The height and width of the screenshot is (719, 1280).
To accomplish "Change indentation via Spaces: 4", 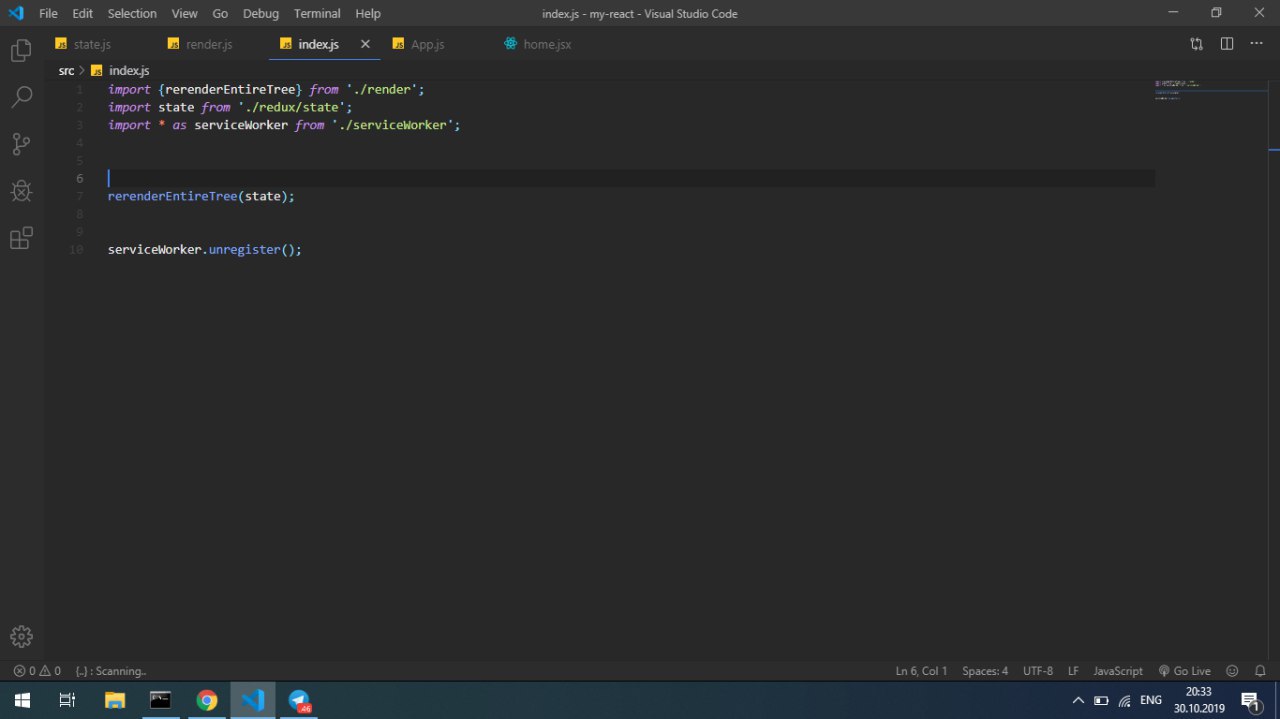I will [x=985, y=671].
